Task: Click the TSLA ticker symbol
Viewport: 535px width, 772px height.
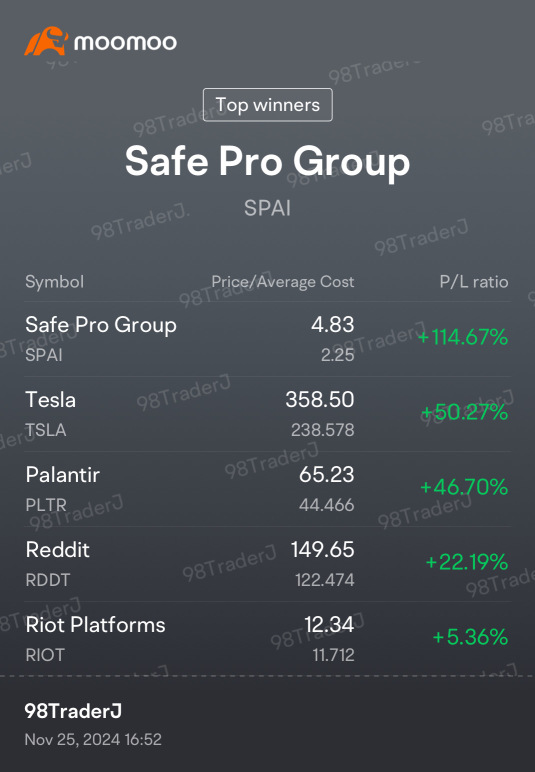Action: (46, 430)
